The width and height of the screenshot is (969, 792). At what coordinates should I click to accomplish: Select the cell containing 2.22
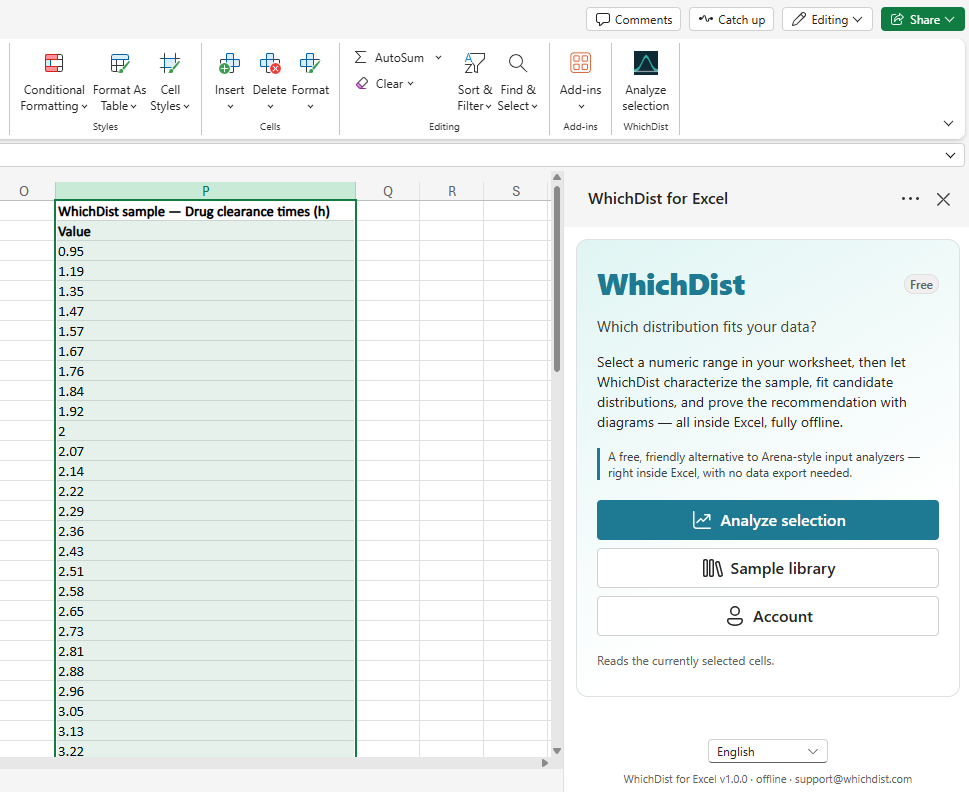205,491
